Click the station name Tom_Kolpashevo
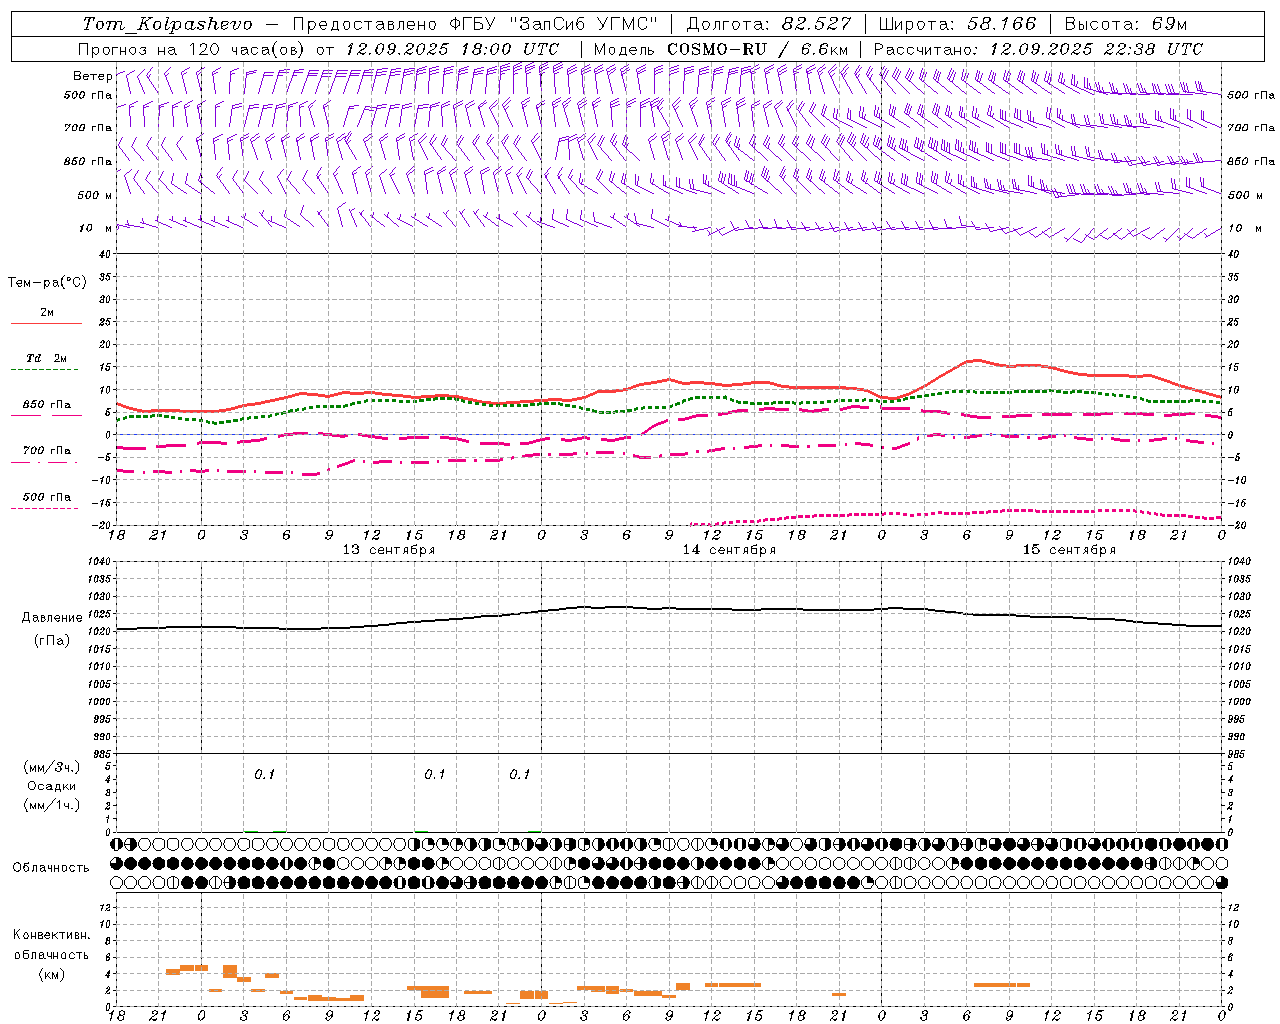1280x1024 pixels. (x=168, y=24)
